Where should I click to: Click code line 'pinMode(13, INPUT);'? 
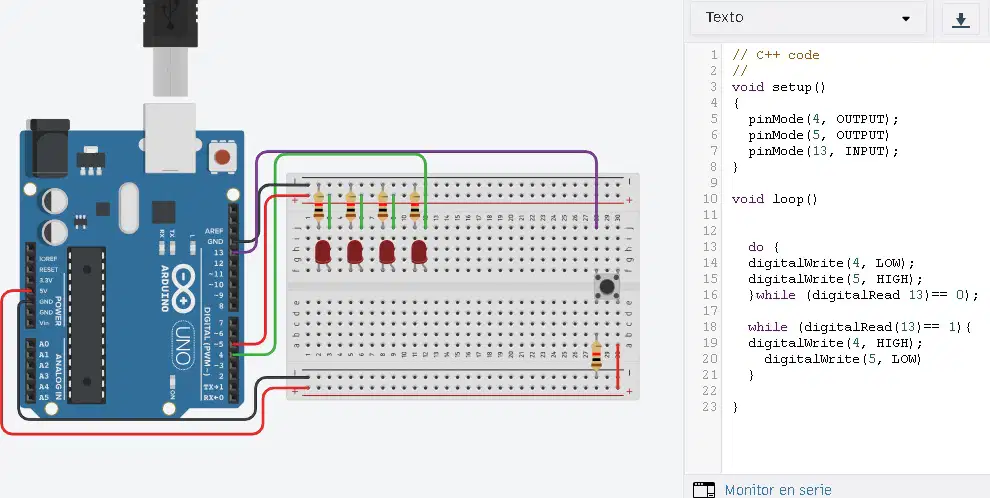823,151
